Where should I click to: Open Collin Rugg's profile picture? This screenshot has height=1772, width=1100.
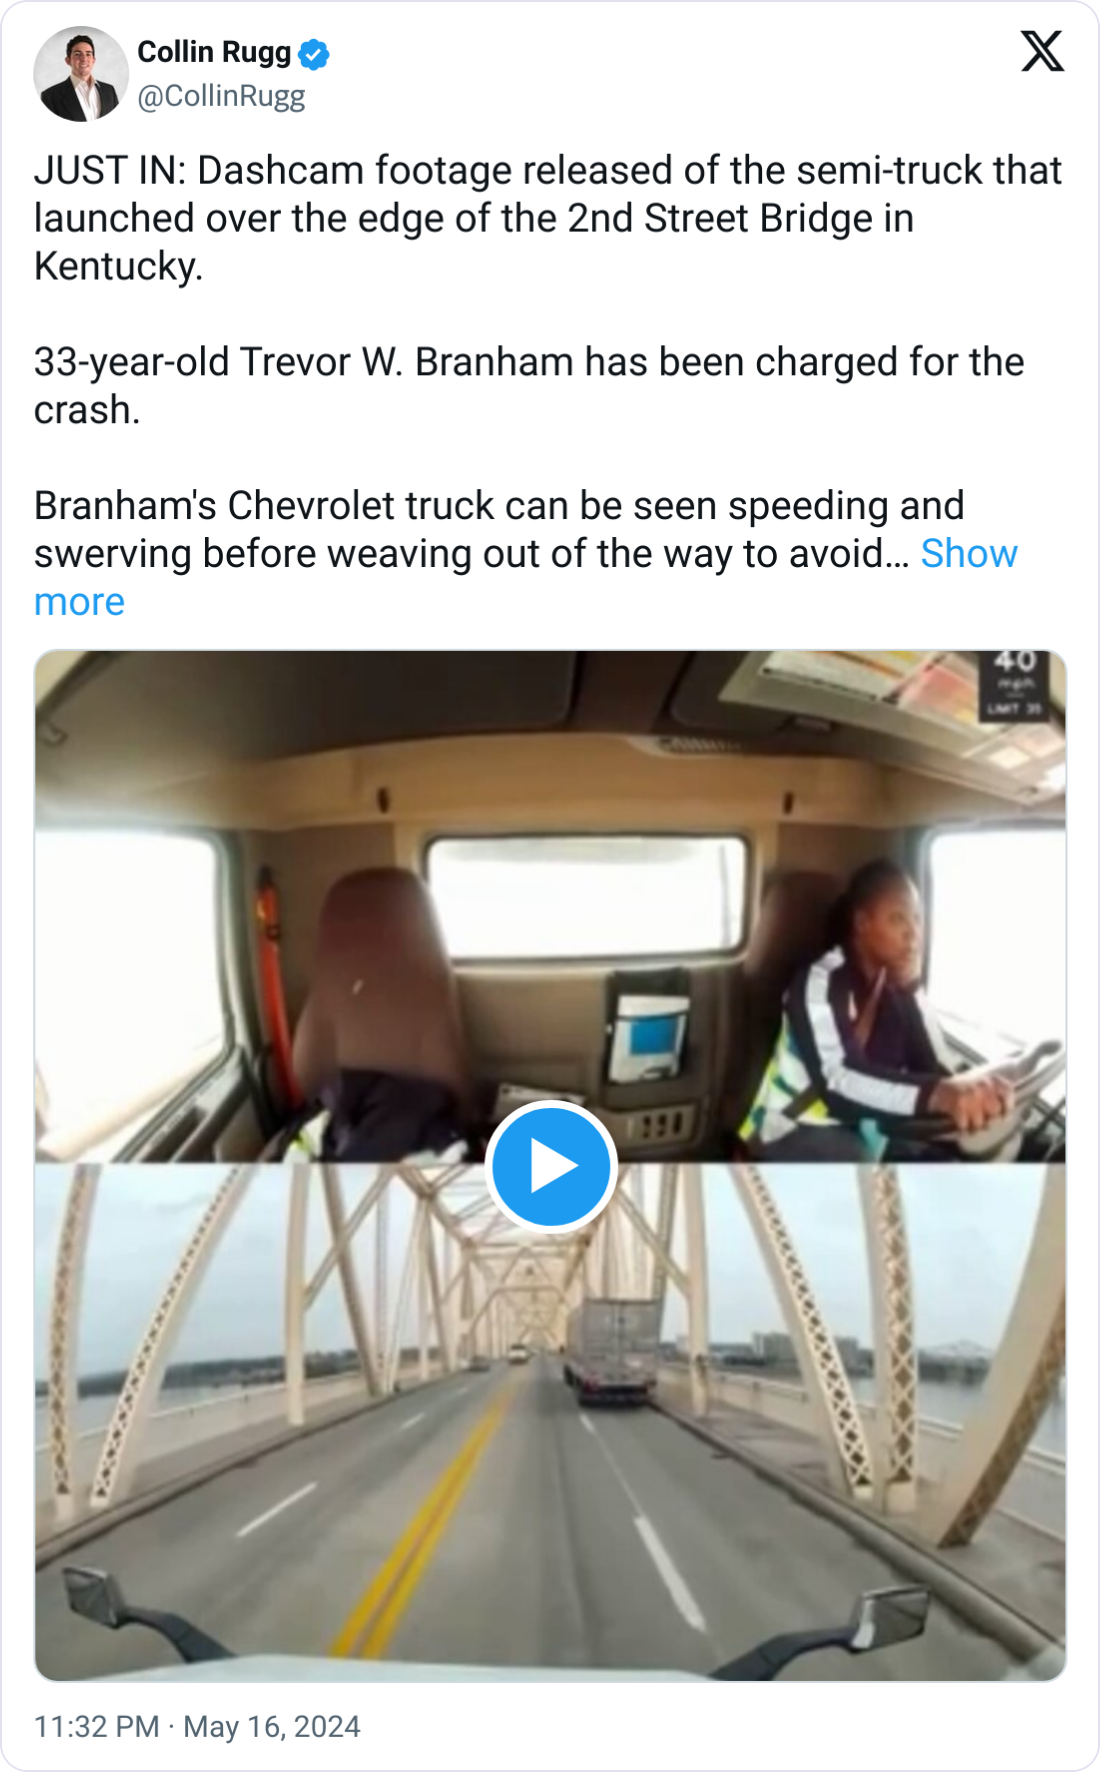coord(81,74)
